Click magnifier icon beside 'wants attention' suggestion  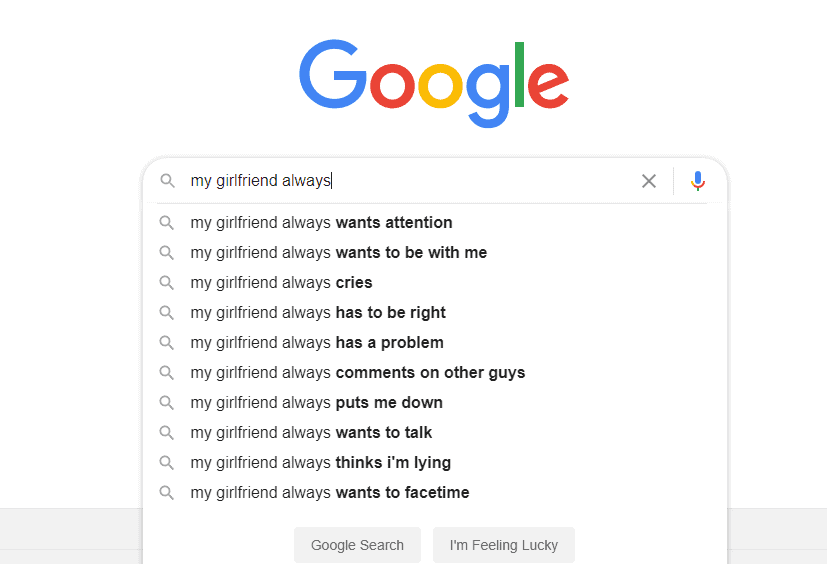[x=167, y=223]
